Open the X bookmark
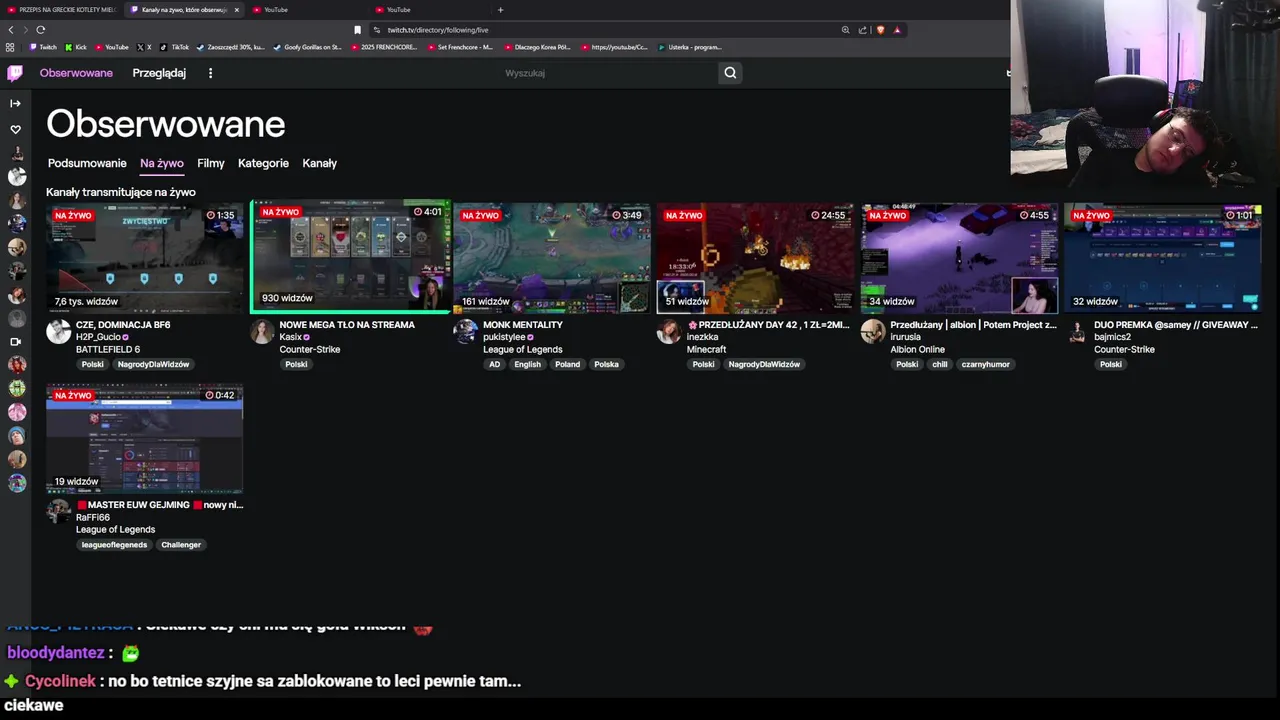 [145, 47]
